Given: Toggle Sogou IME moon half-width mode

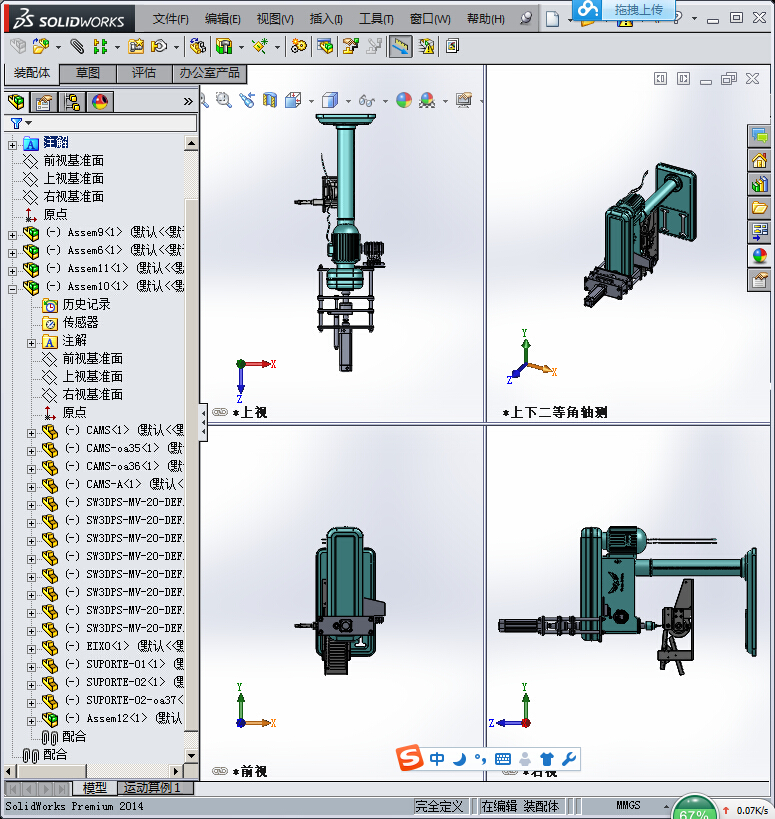Looking at the screenshot, I should 459,759.
